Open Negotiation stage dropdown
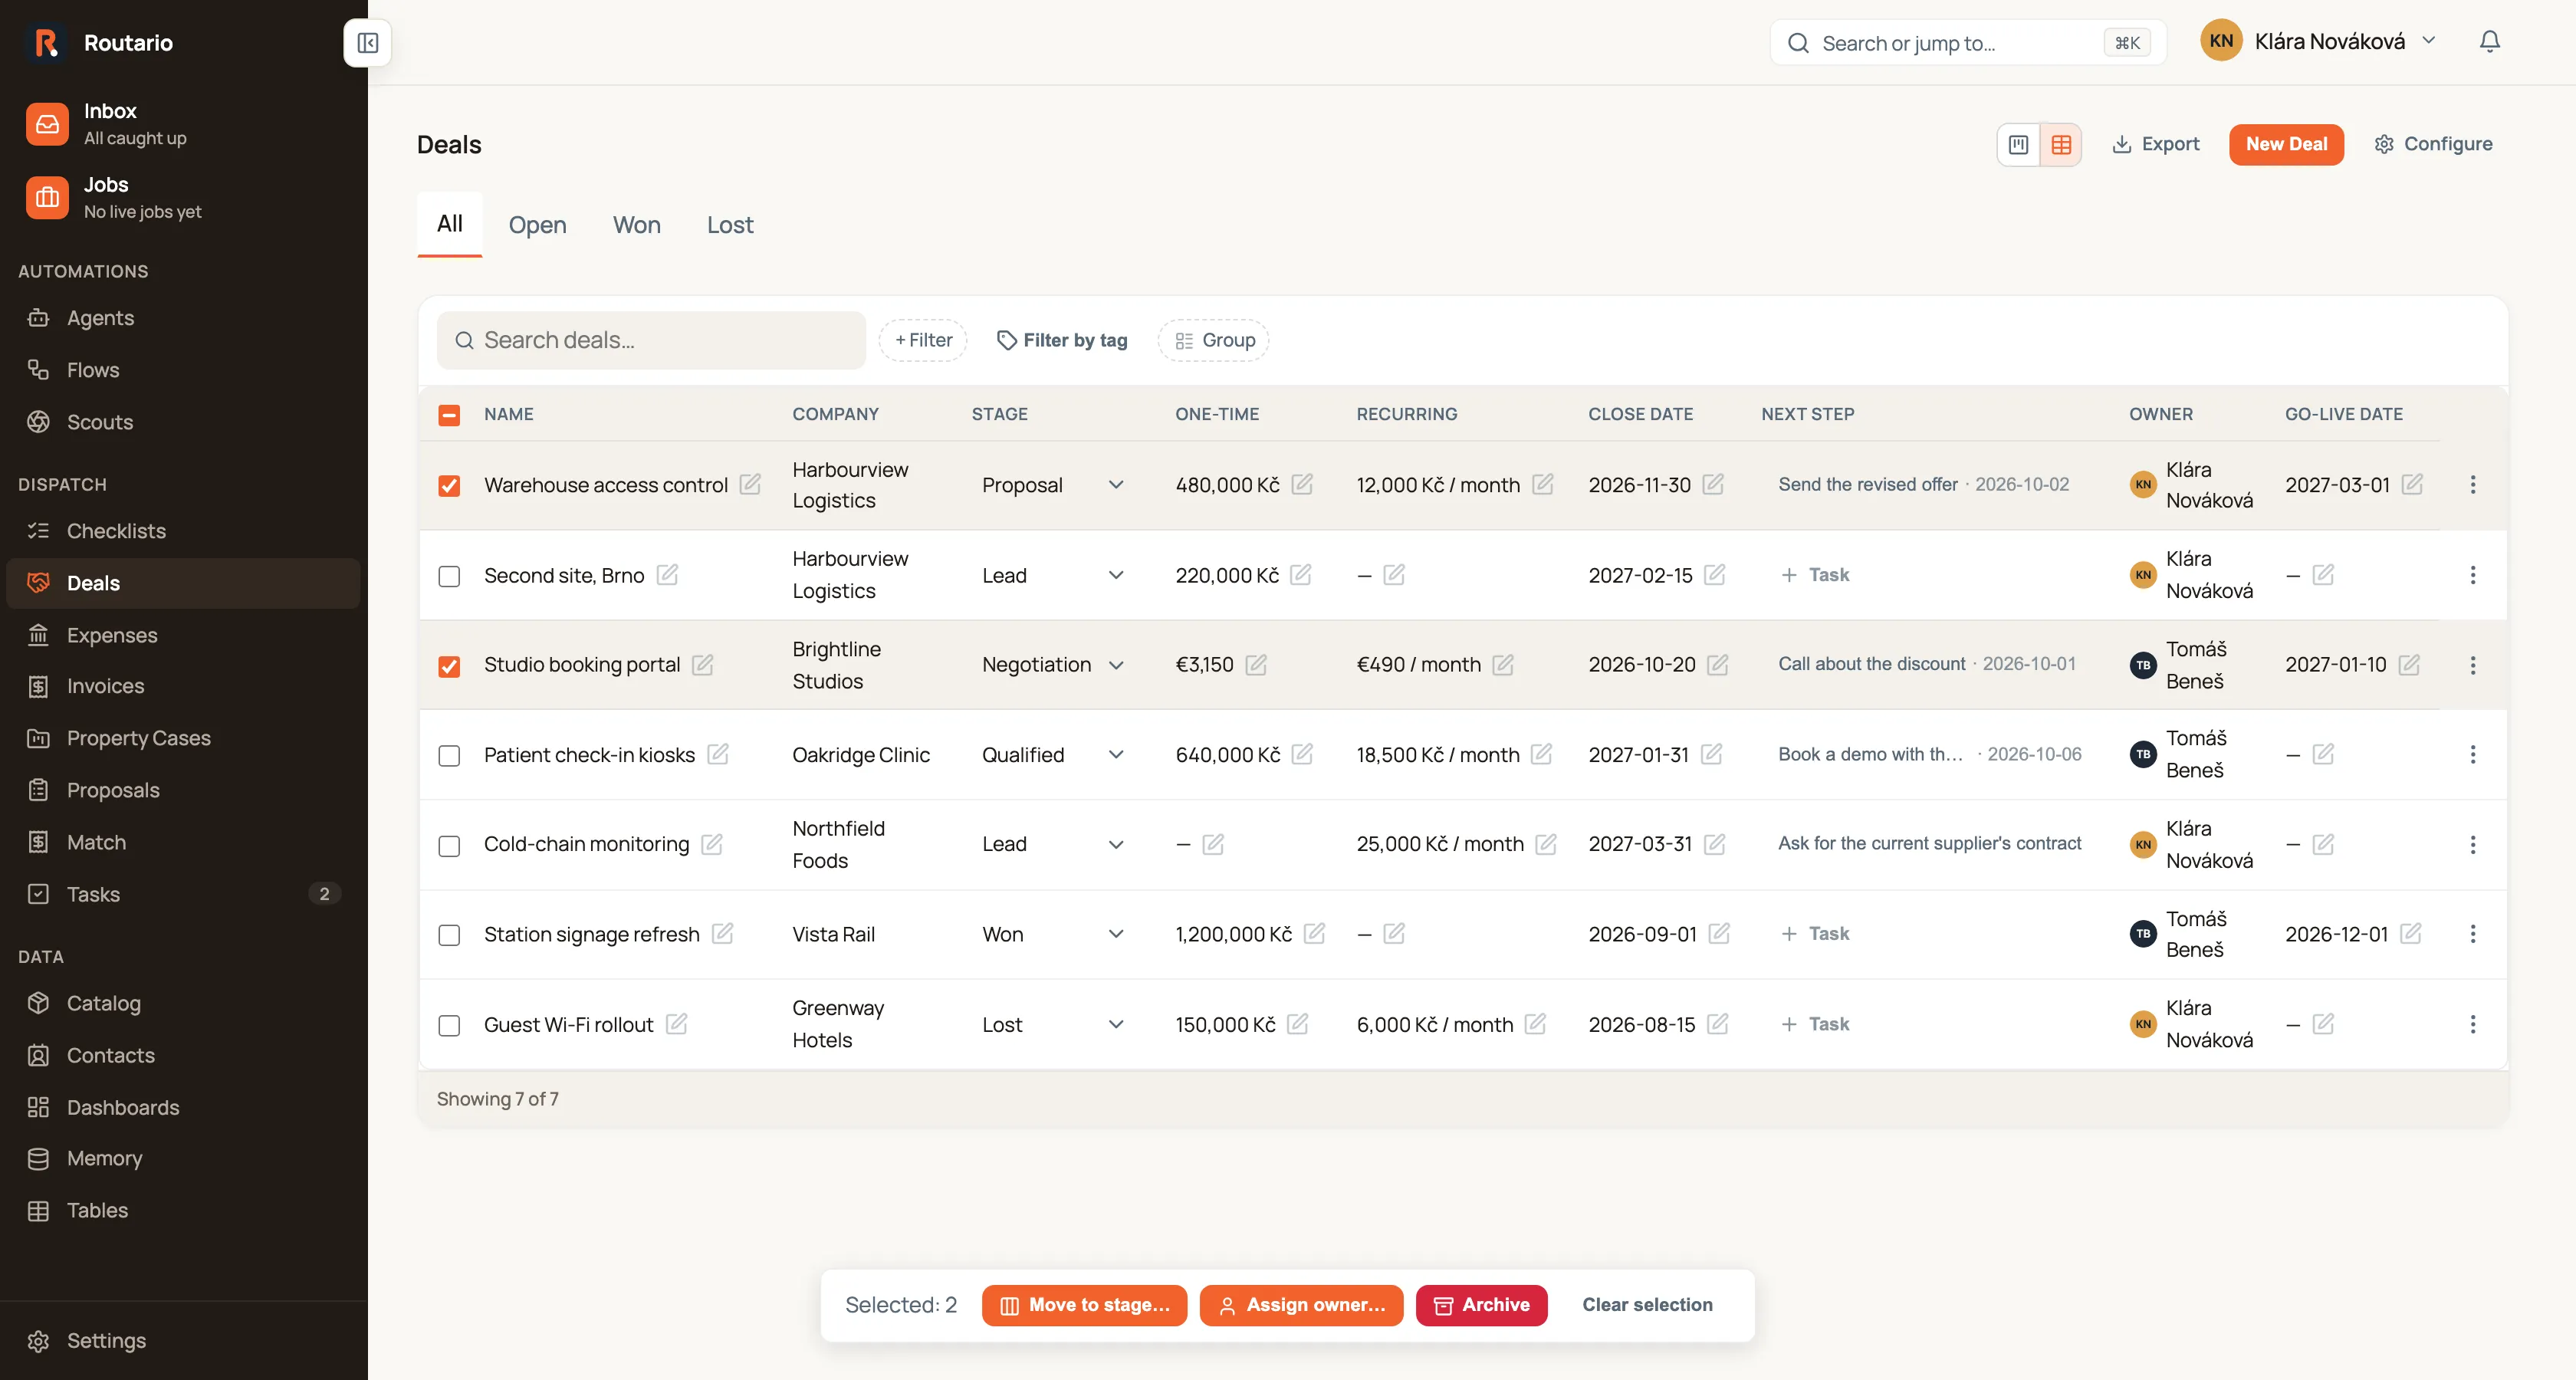 1053,665
